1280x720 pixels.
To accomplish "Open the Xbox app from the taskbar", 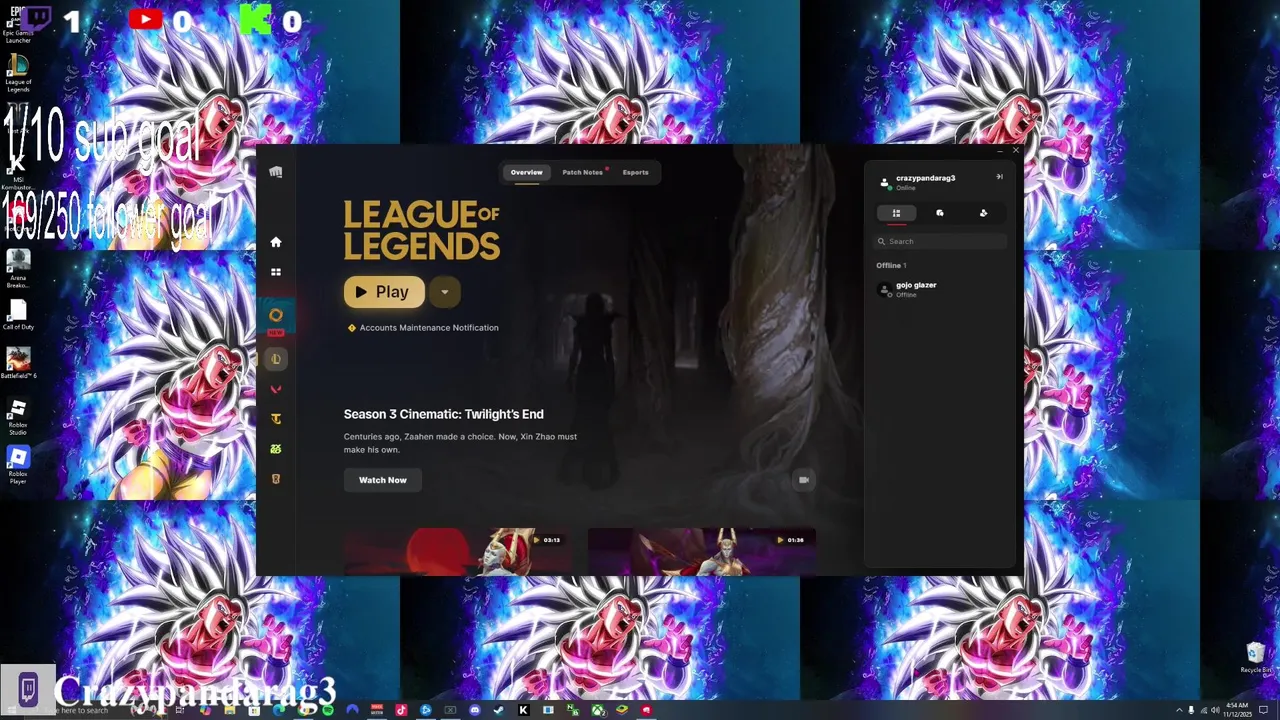I will click(x=598, y=710).
